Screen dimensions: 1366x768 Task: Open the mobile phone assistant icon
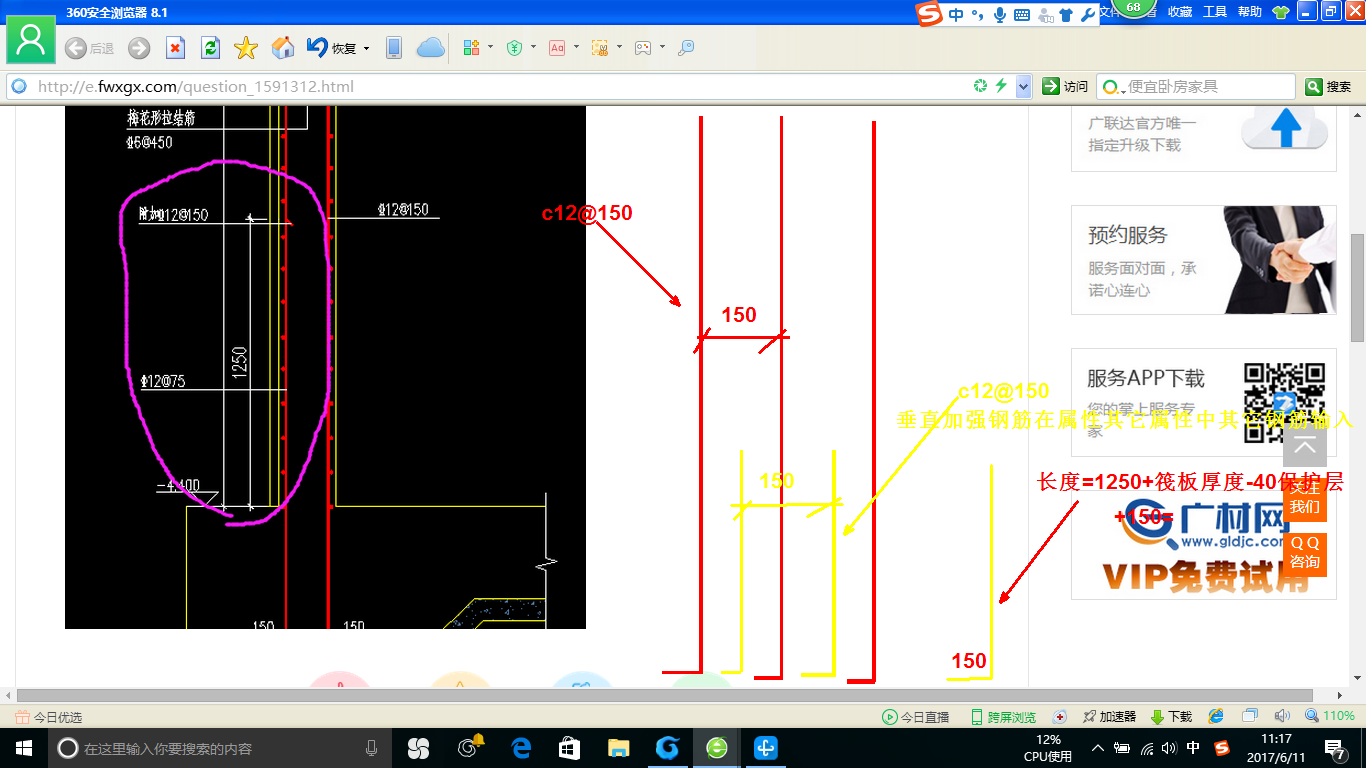(x=394, y=48)
